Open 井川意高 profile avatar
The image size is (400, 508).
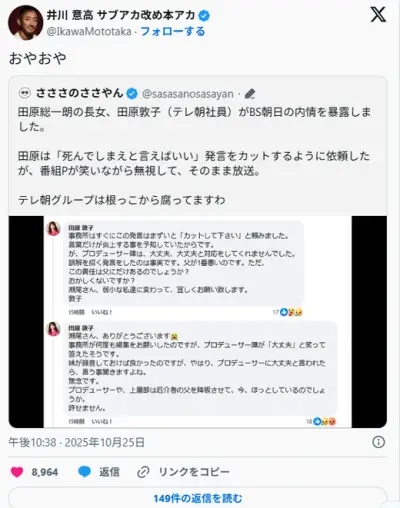coord(25,23)
